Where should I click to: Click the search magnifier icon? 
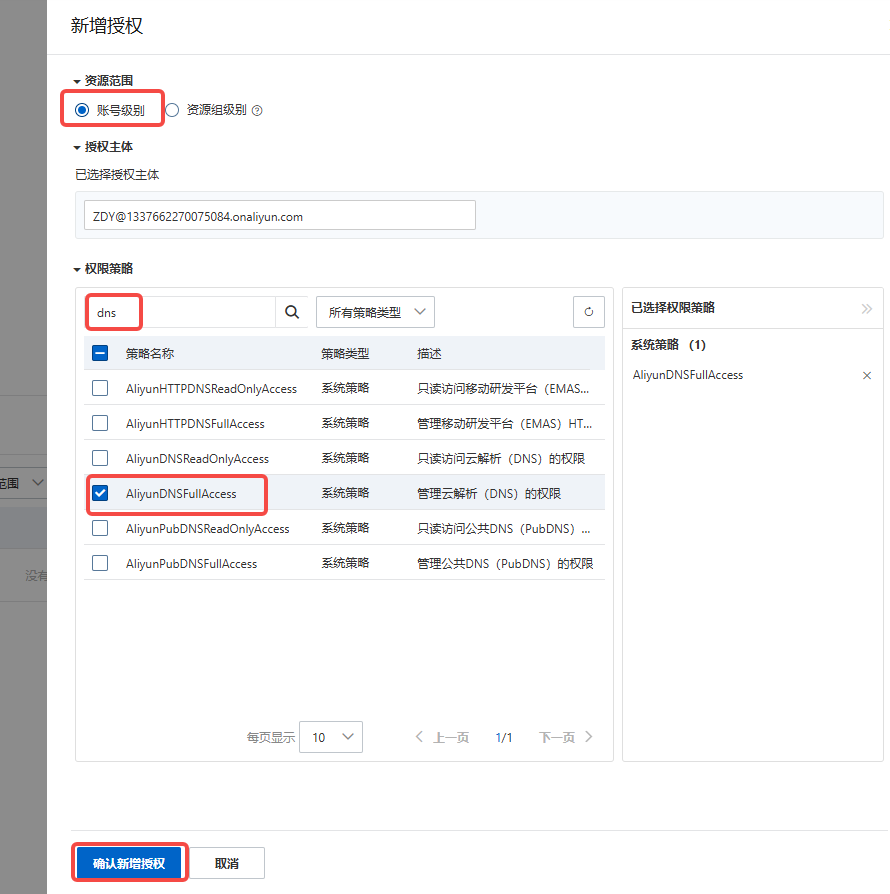pyautogui.click(x=292, y=312)
